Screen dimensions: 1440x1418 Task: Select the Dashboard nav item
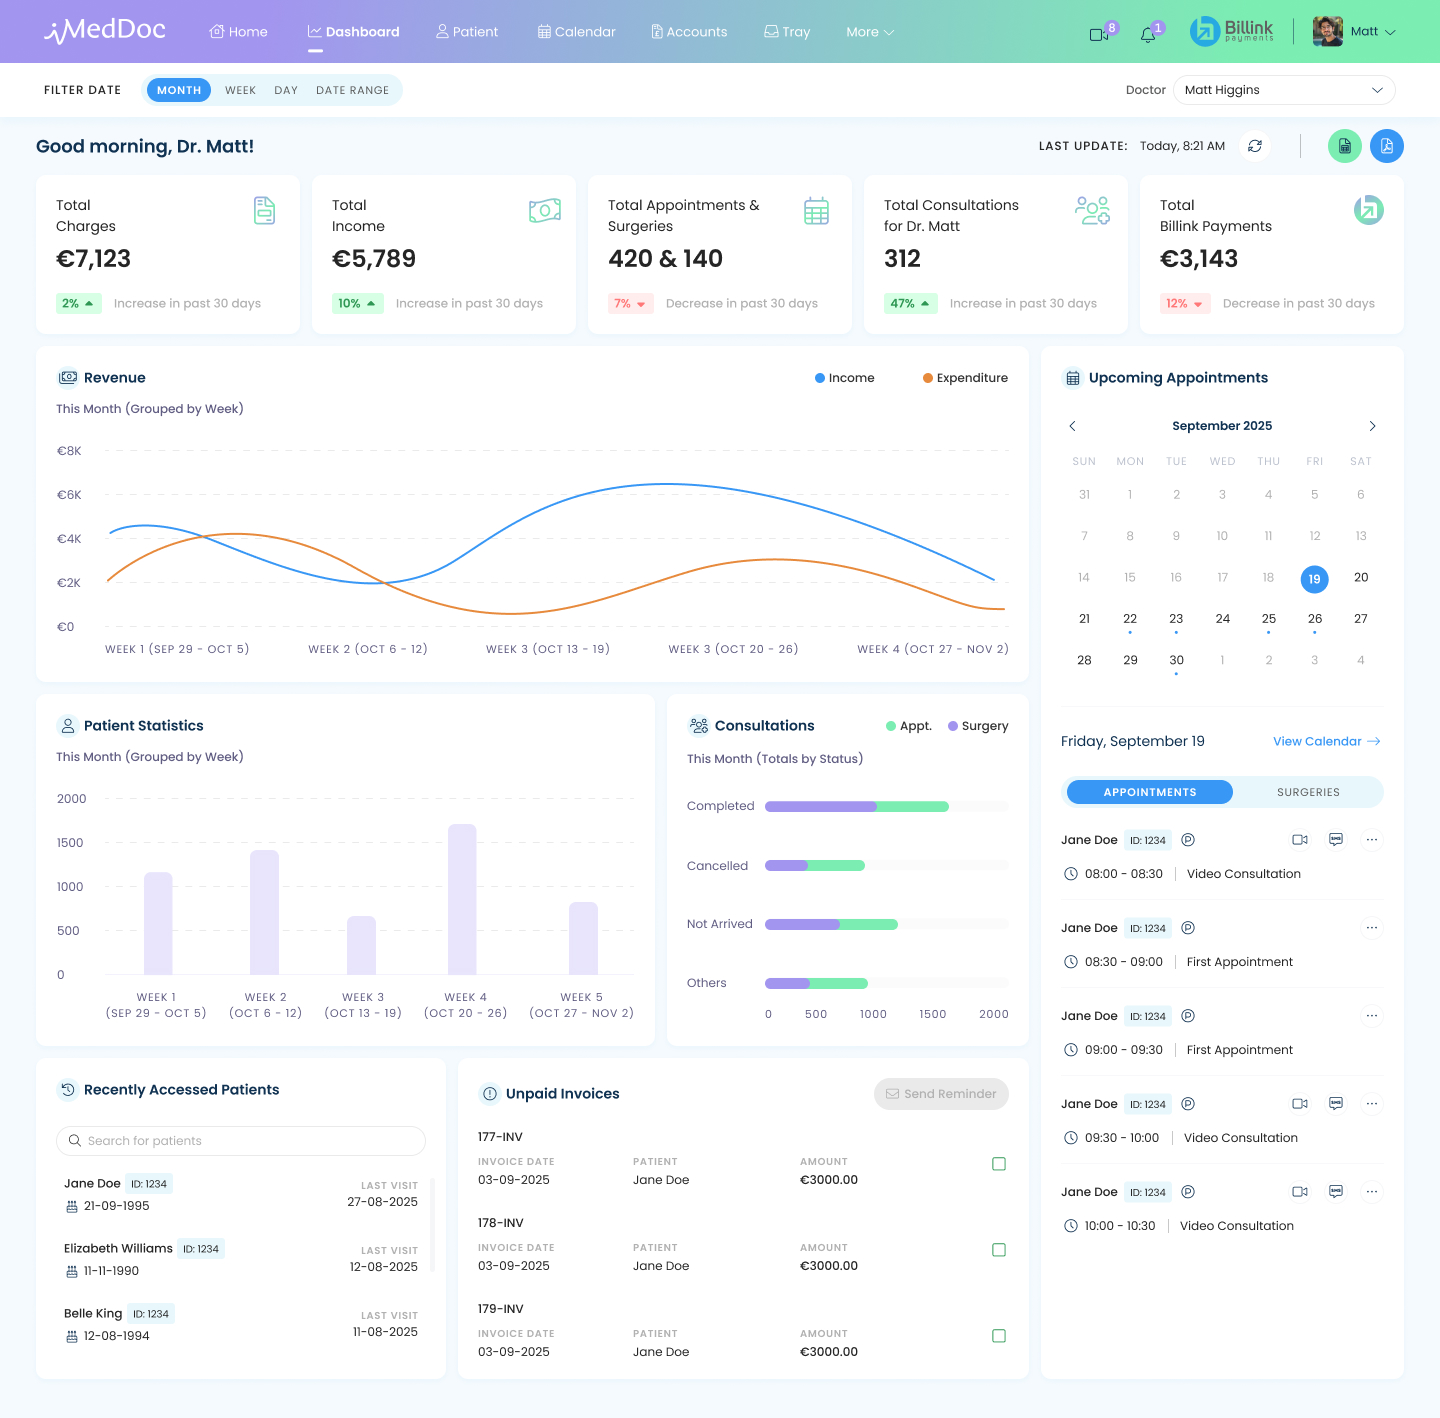[353, 32]
